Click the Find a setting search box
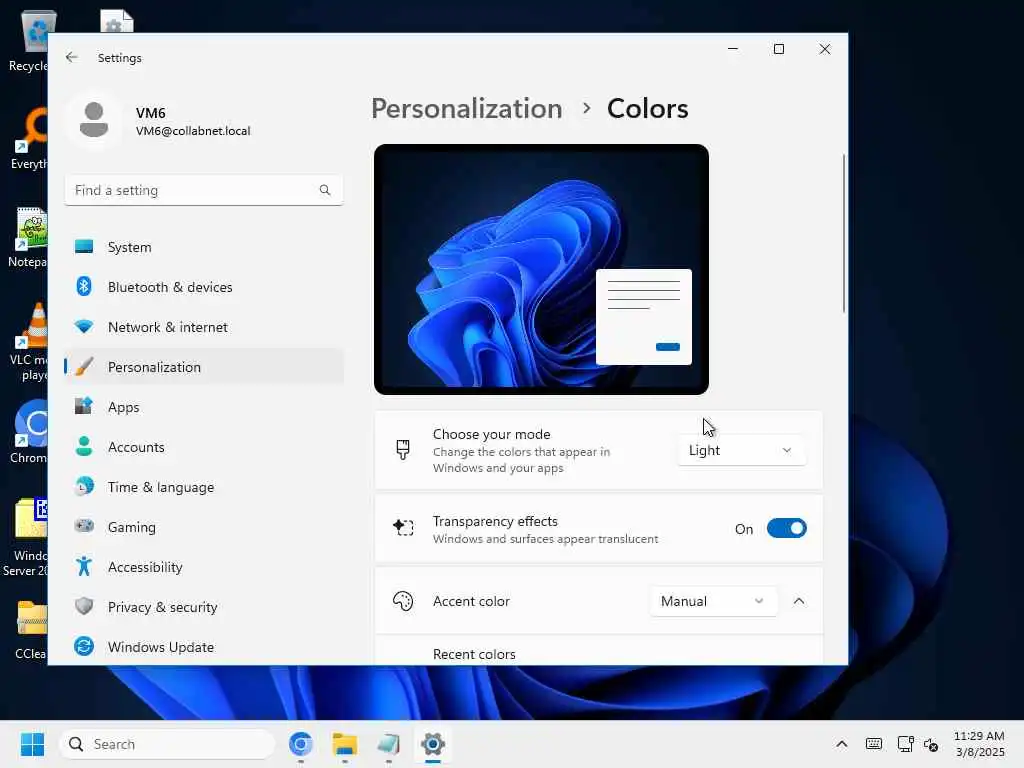 pos(204,190)
